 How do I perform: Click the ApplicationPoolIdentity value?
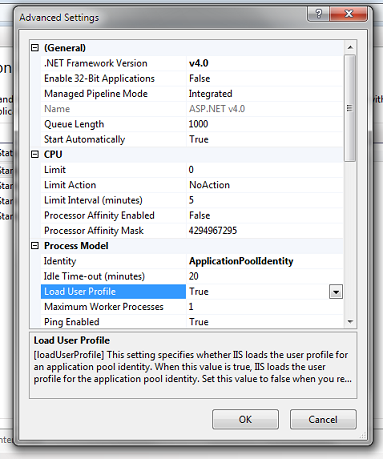(241, 261)
